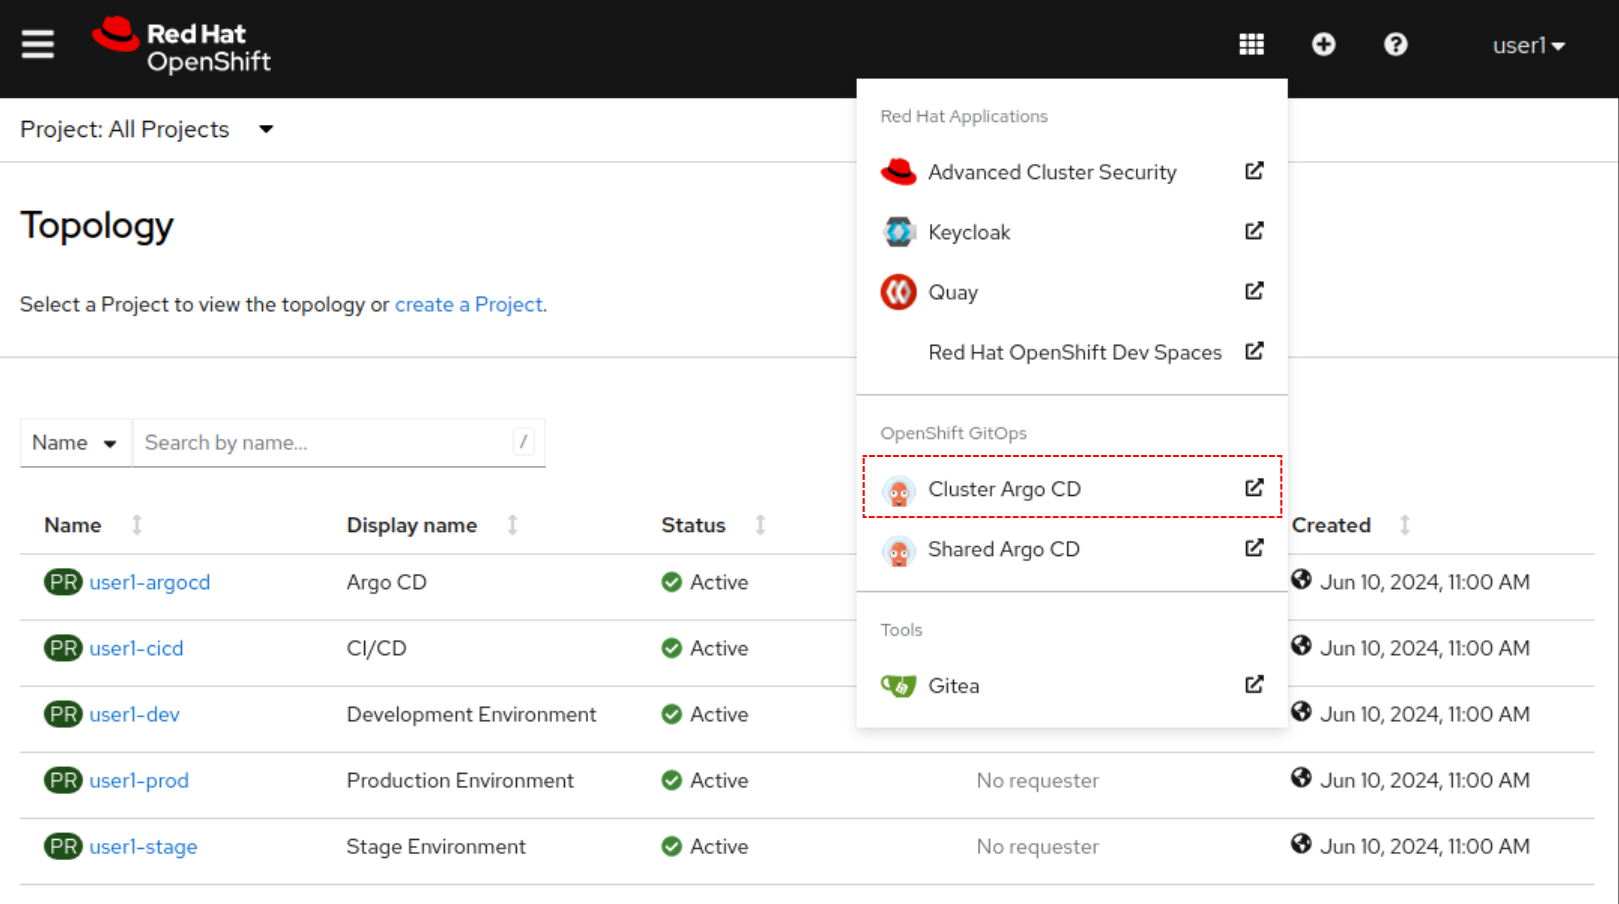Open the user1-stage project

click(143, 846)
